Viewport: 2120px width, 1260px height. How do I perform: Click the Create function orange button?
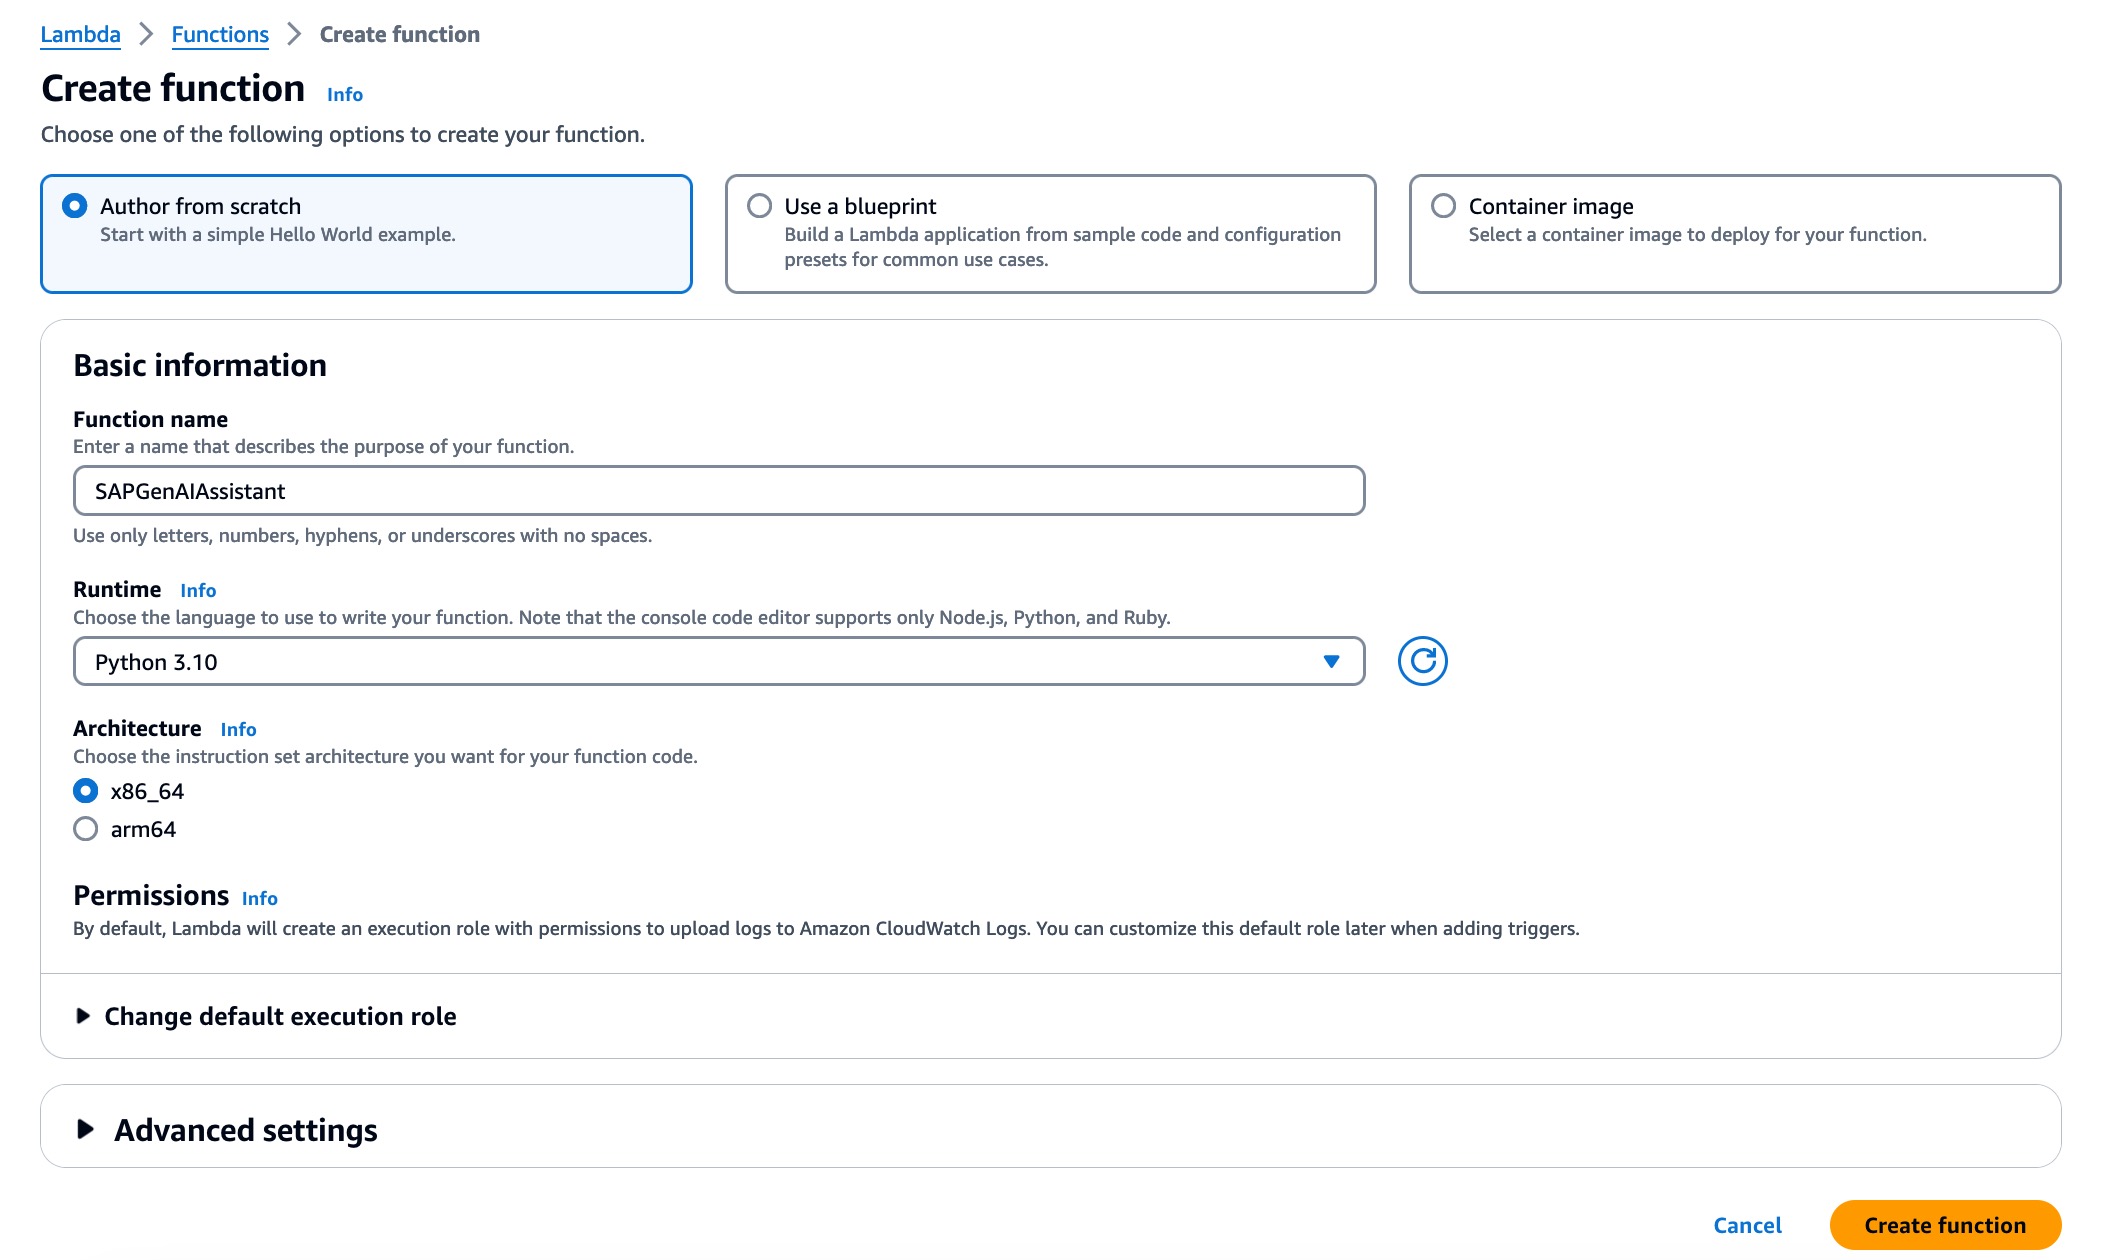pyautogui.click(x=1944, y=1225)
